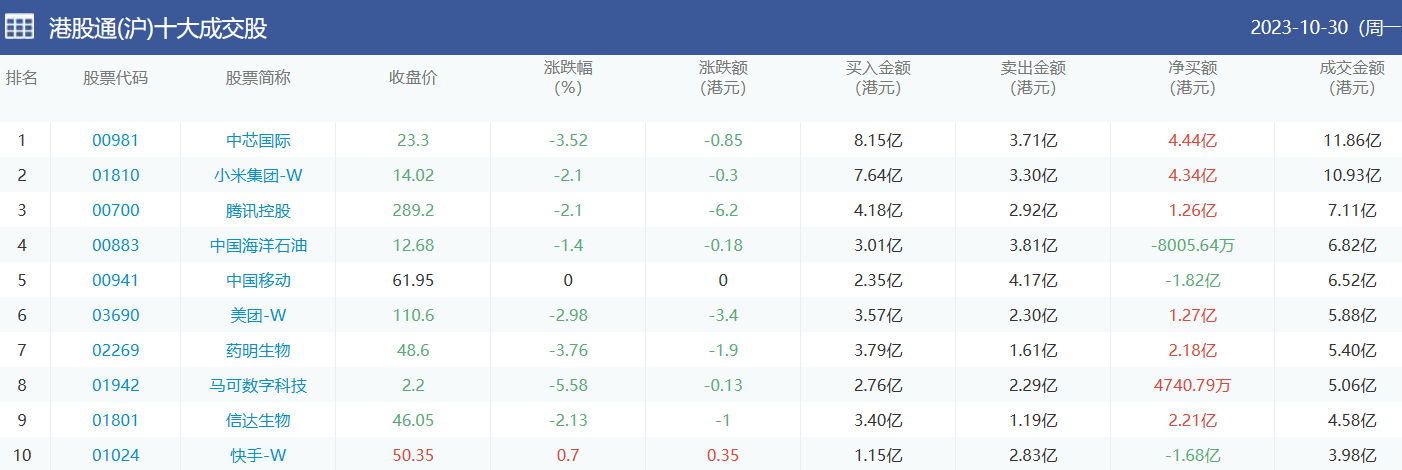The width and height of the screenshot is (1402, 470).
Task: Select 腾讯控股 stock link
Action: 258,211
